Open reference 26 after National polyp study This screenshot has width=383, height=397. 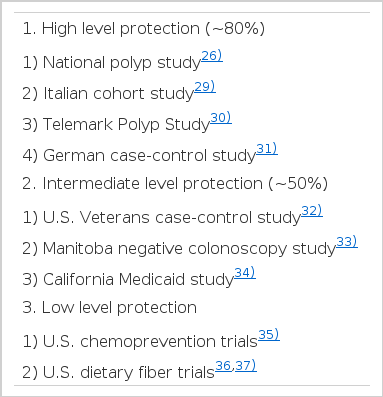click(212, 56)
